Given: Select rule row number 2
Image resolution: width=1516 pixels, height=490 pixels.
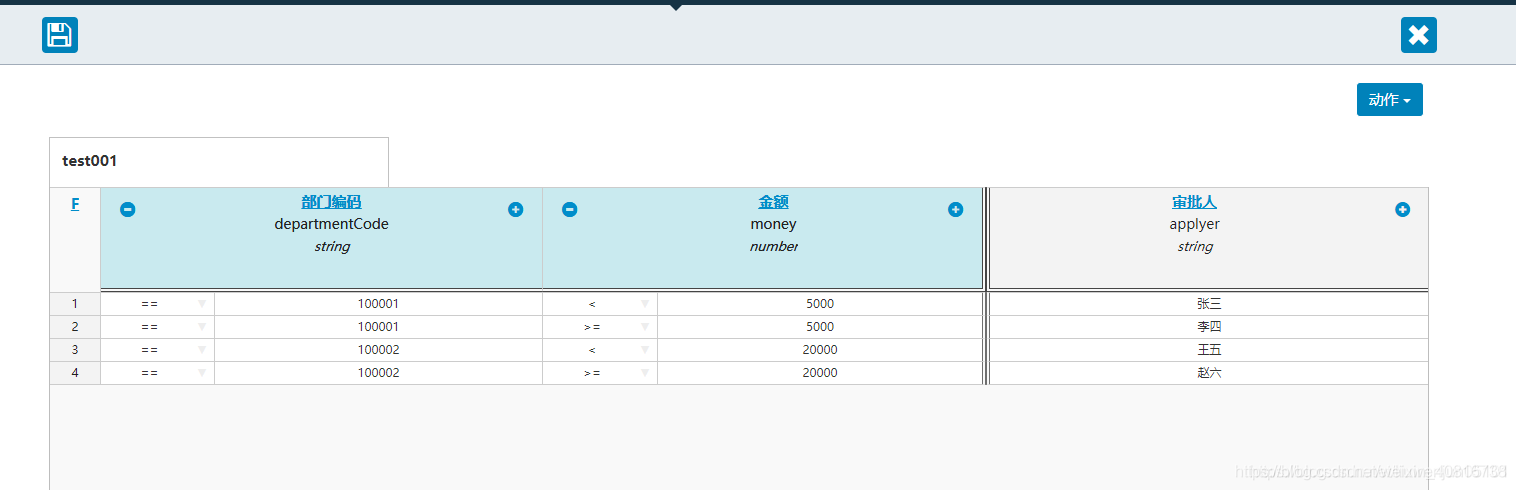Looking at the screenshot, I should tap(75, 327).
